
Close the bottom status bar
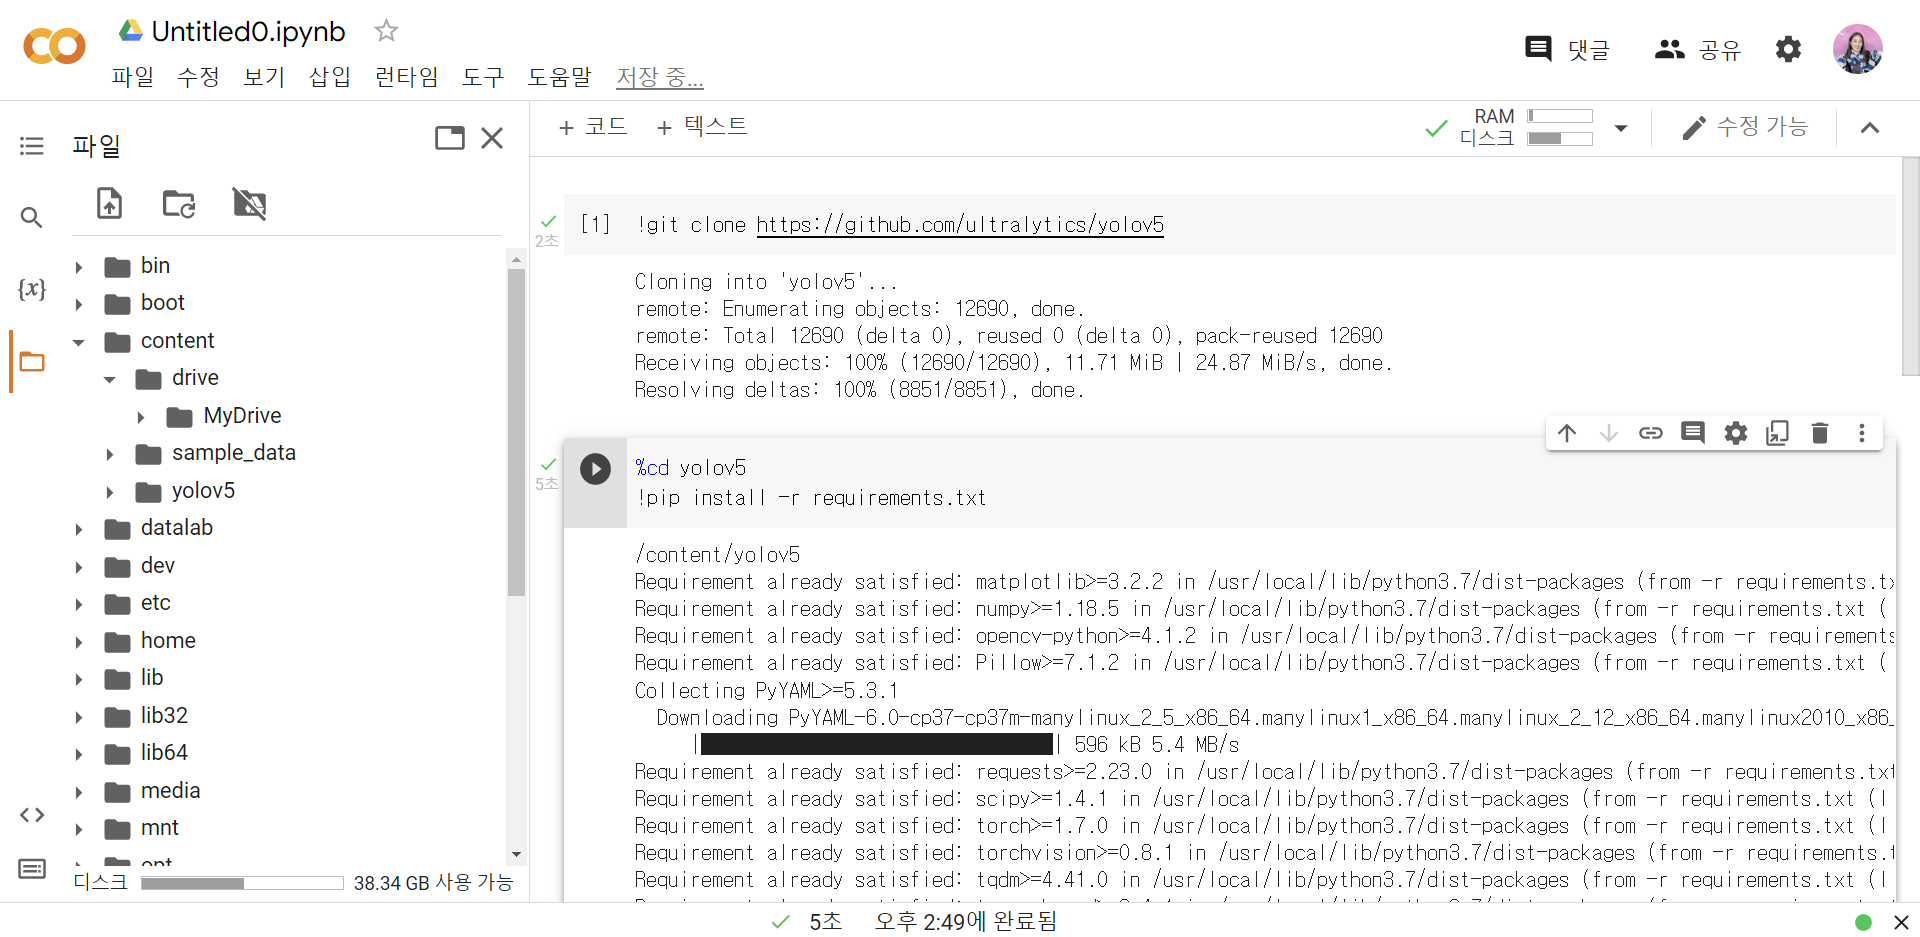(1901, 922)
